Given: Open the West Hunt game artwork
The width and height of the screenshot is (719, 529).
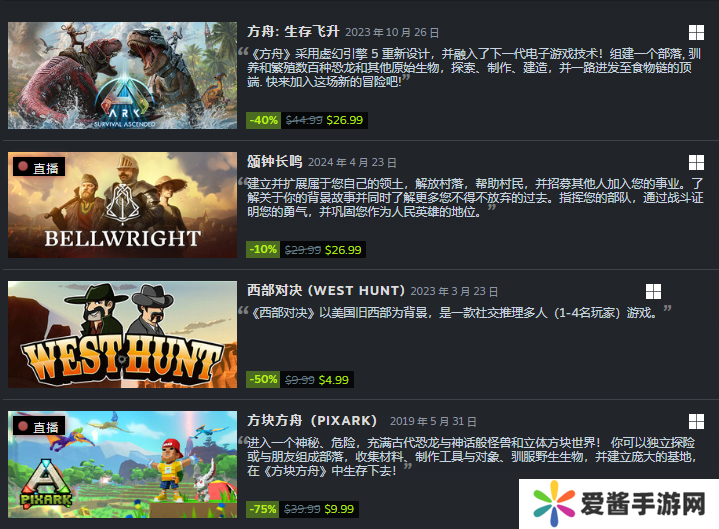Looking at the screenshot, I should (x=122, y=334).
